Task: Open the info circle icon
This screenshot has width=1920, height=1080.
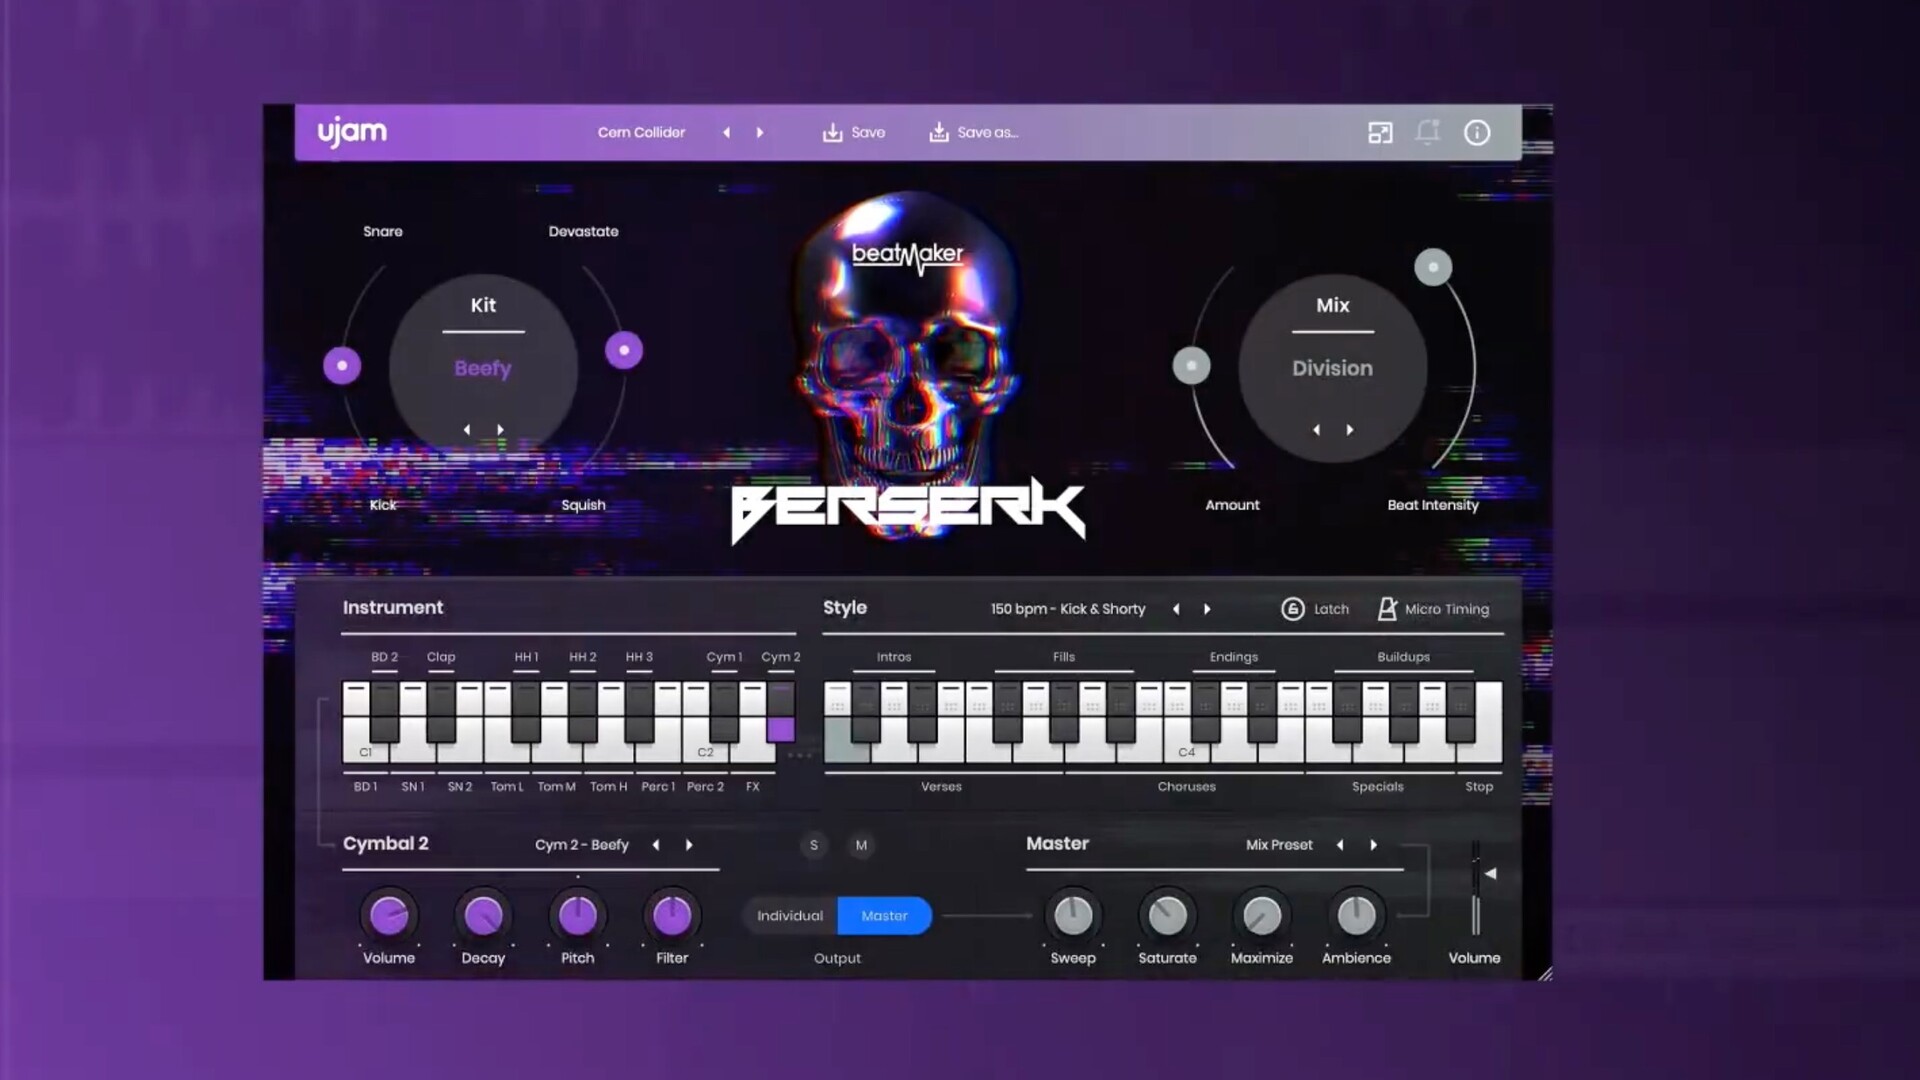Action: [1477, 132]
